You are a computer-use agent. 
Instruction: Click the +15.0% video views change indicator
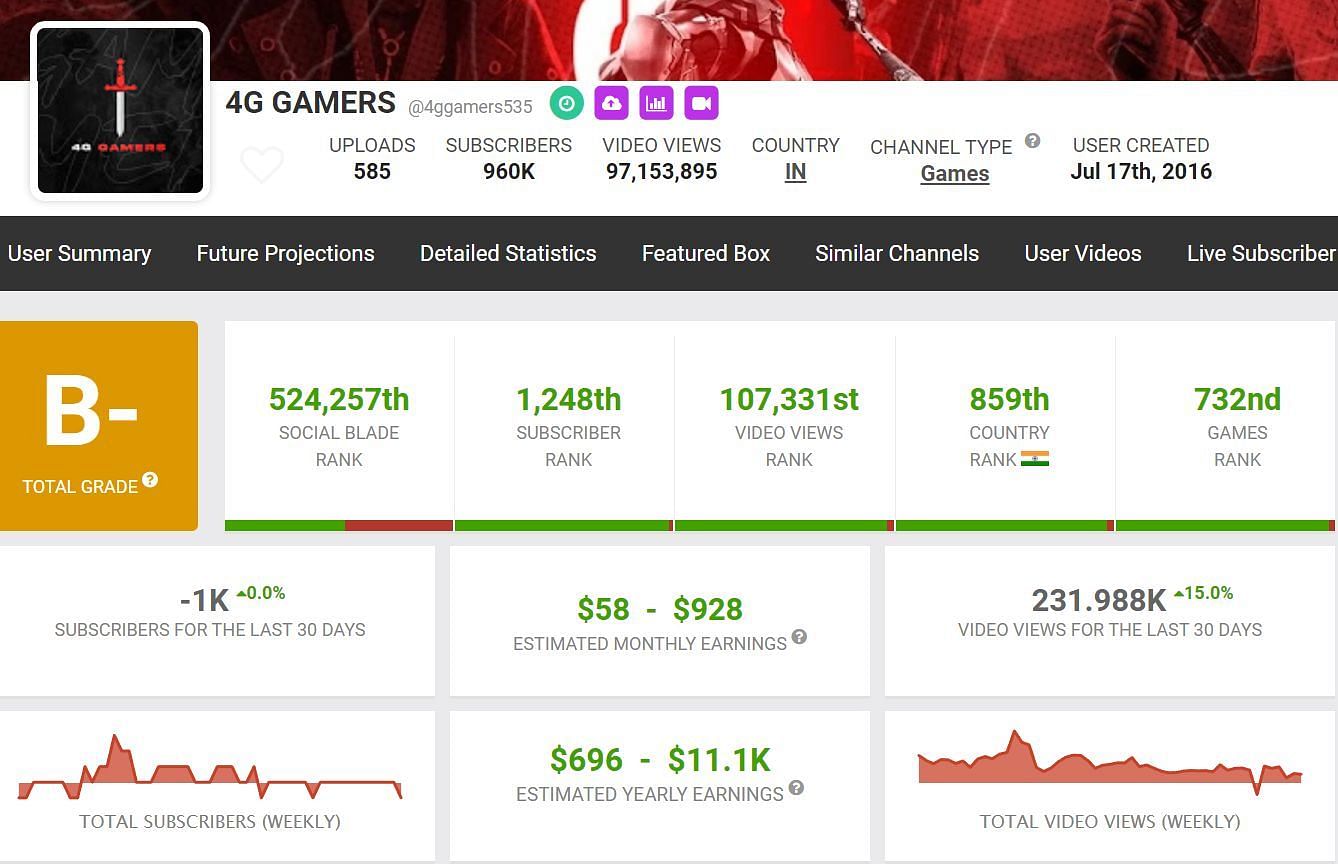point(1204,593)
